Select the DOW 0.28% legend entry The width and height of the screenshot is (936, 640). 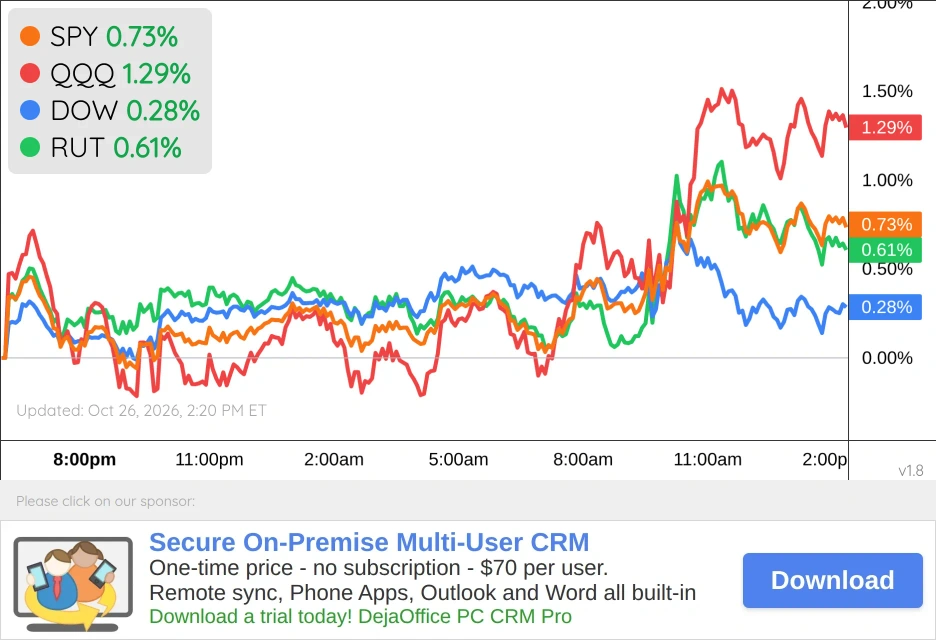click(x=110, y=110)
